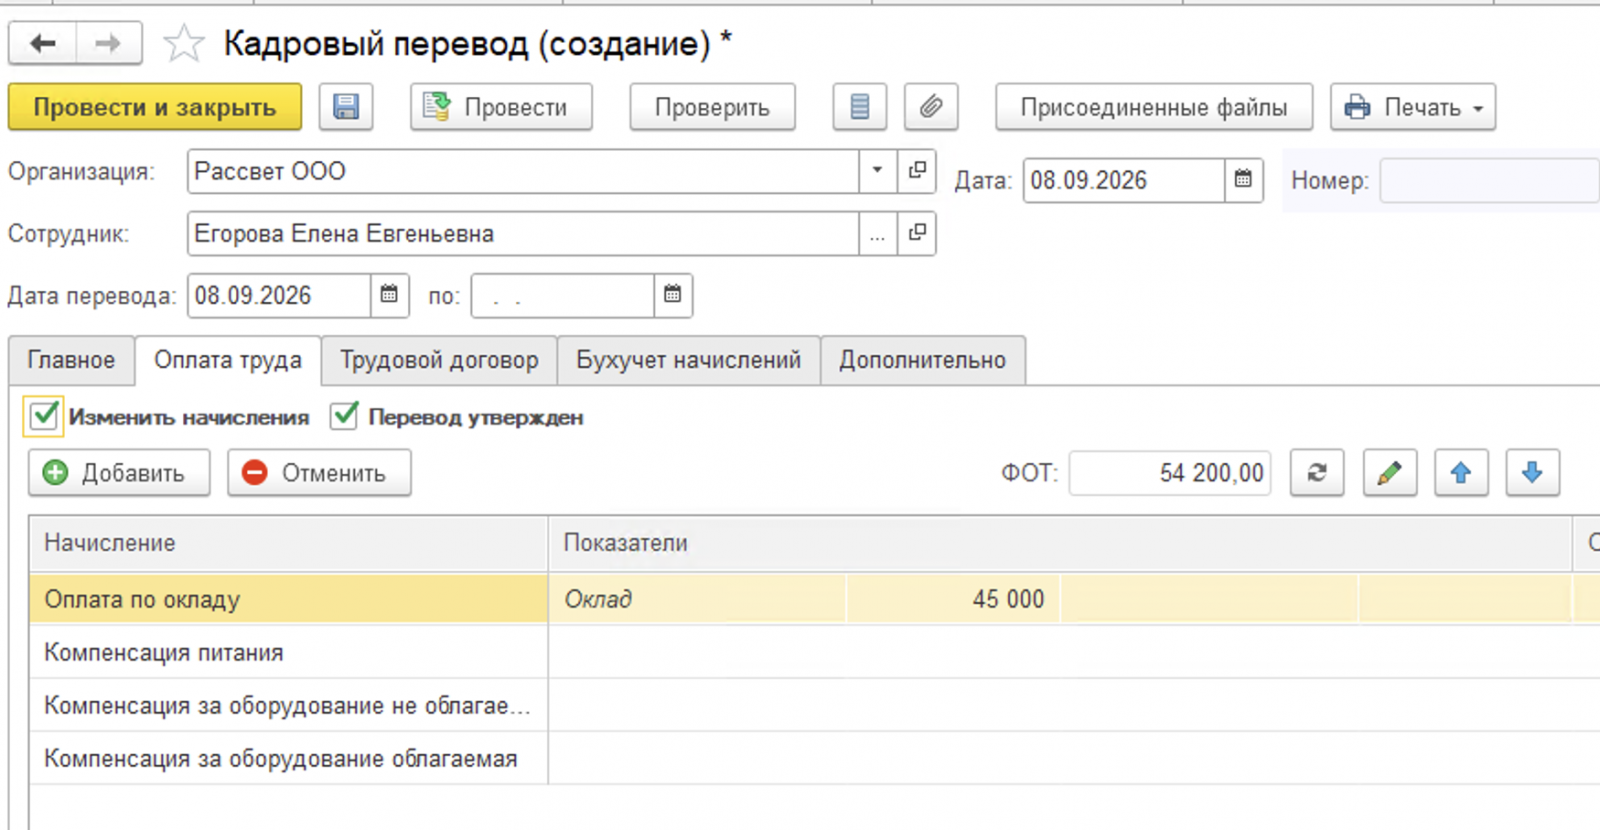
Task: Move accrual row down with the arrow
Action: [1532, 473]
